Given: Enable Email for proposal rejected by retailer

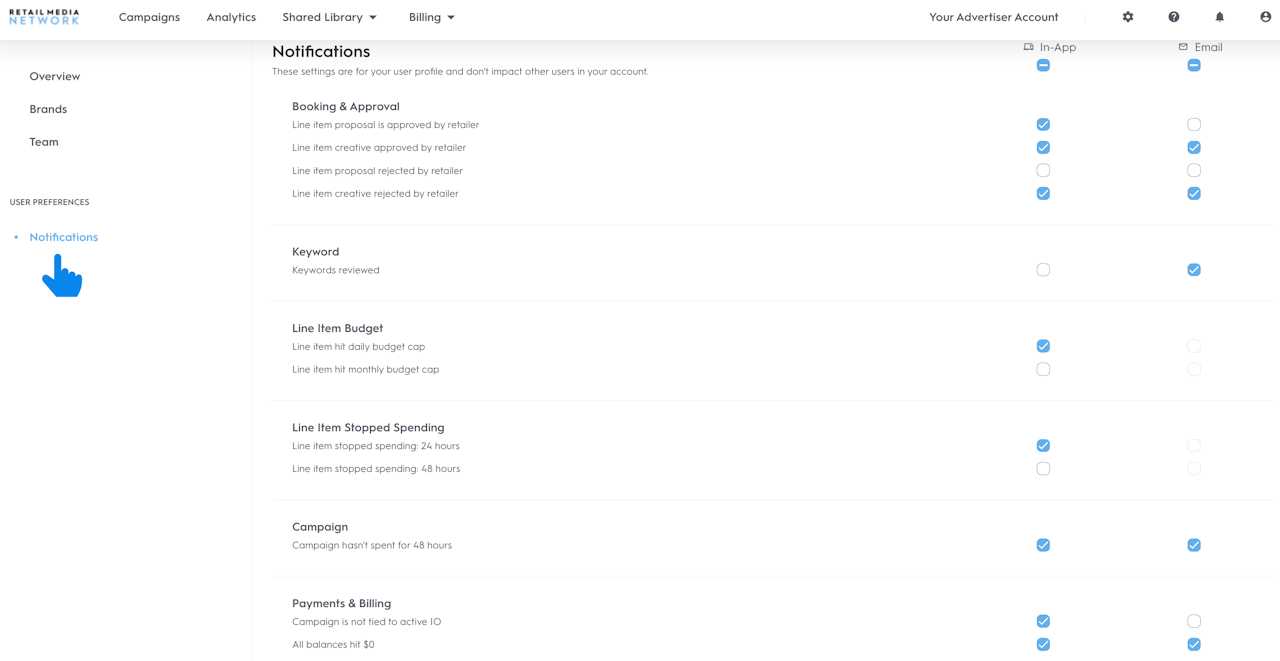Looking at the screenshot, I should click(x=1194, y=171).
